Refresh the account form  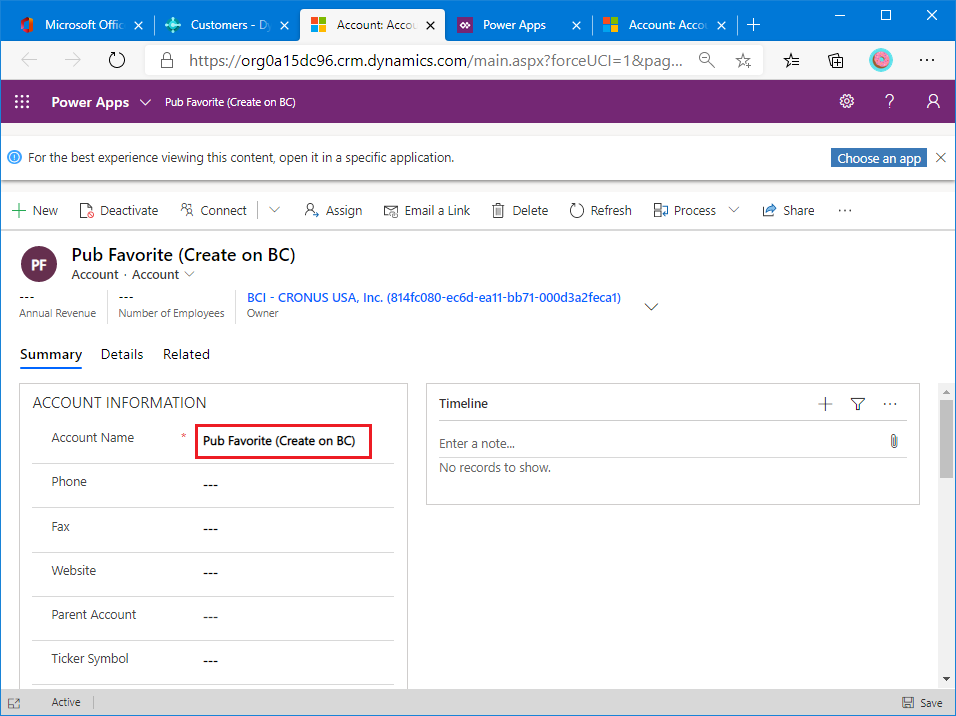point(601,210)
